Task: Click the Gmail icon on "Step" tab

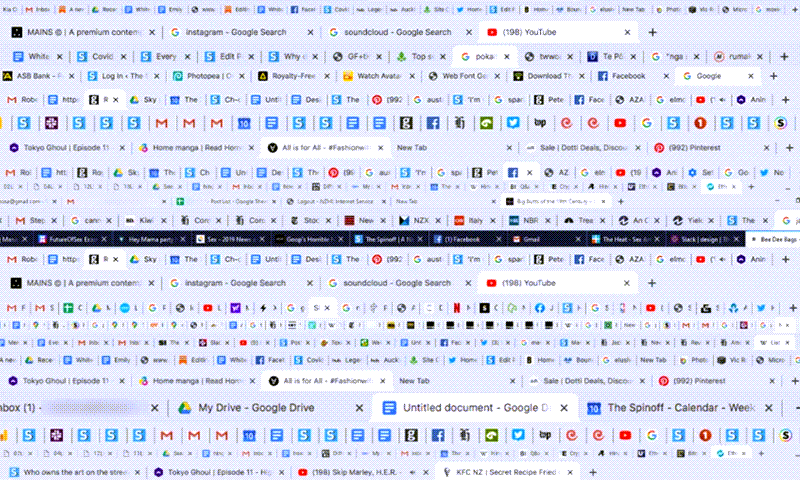Action: [x=20, y=220]
